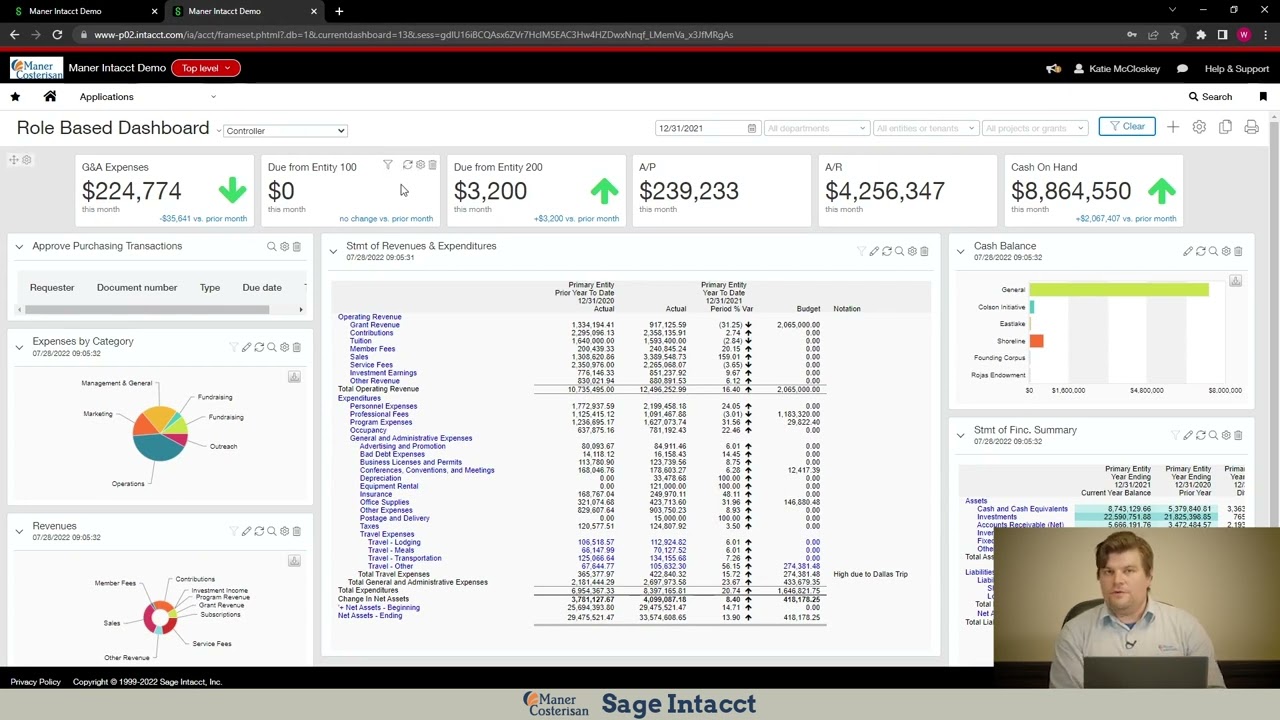
Task: Copy the dashboard
Action: click(x=1225, y=127)
